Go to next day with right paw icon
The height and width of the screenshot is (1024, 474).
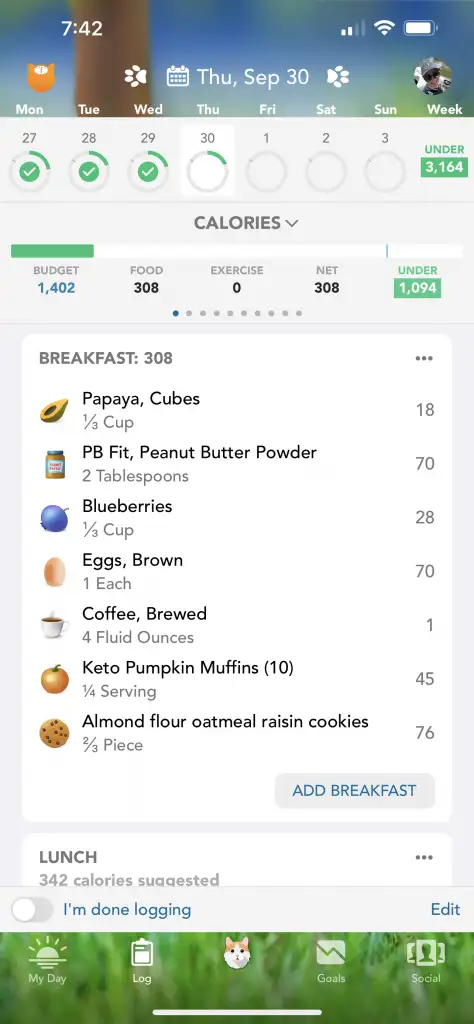pyautogui.click(x=338, y=77)
